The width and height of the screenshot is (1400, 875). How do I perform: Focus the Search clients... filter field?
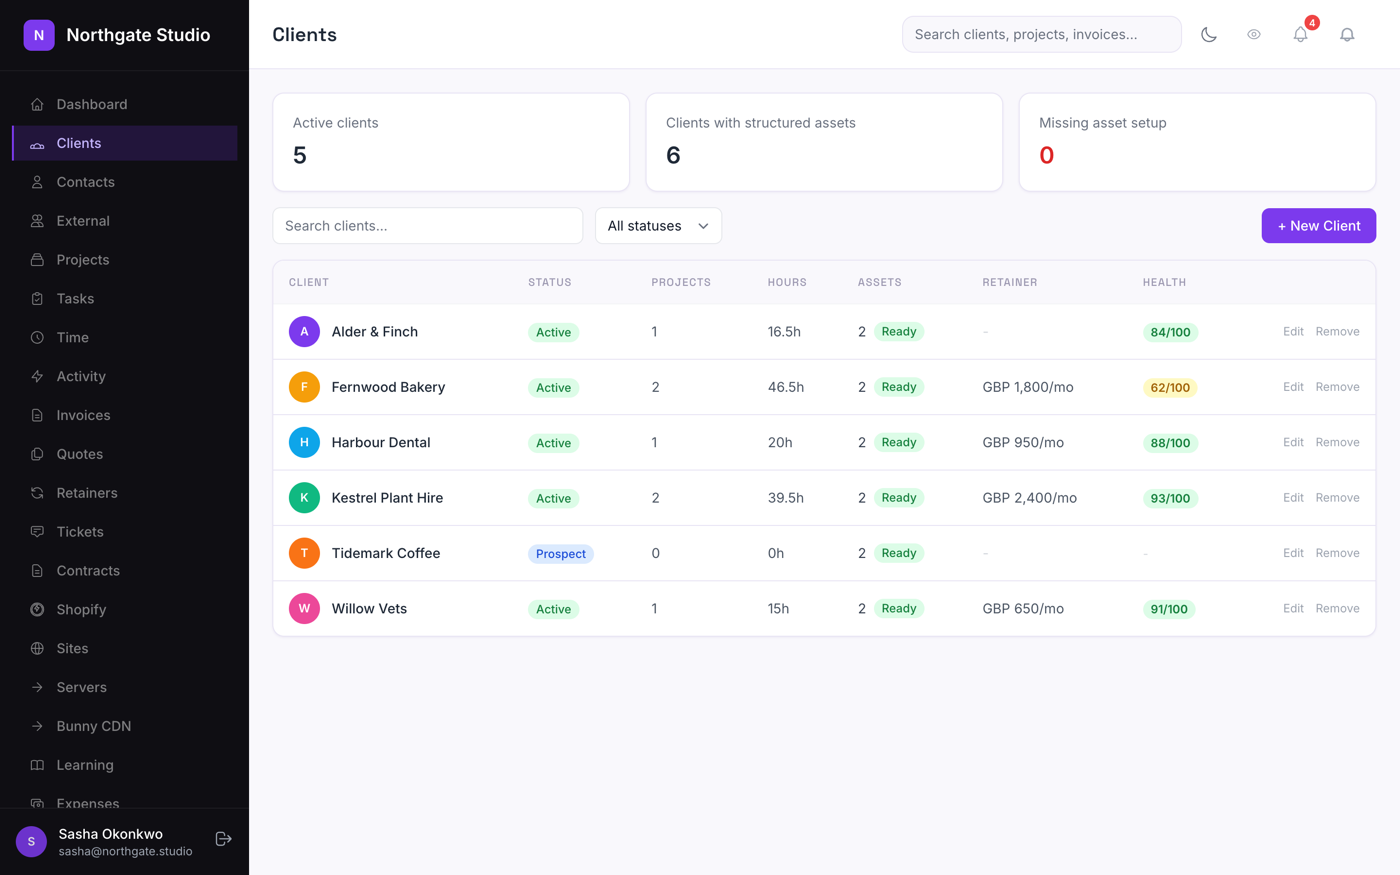(428, 226)
